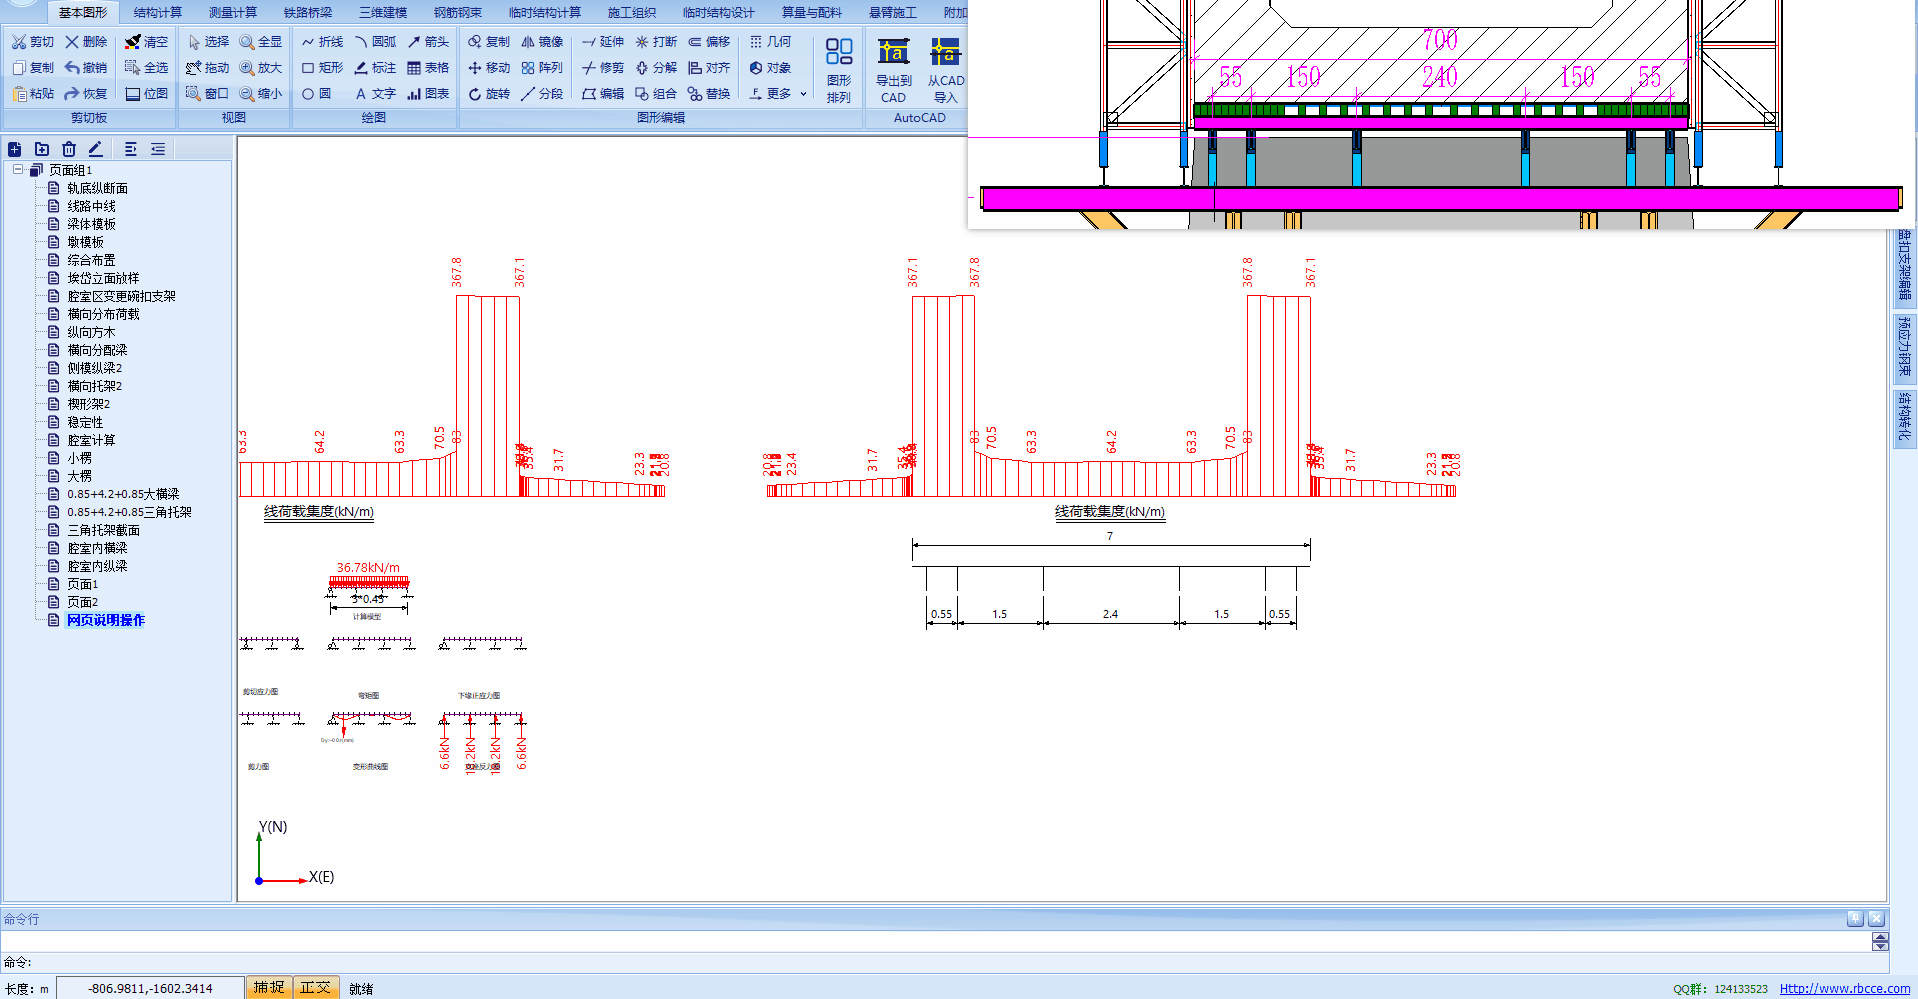
Task: Open the 临时结构计算 ribbon tab
Action: (x=544, y=13)
